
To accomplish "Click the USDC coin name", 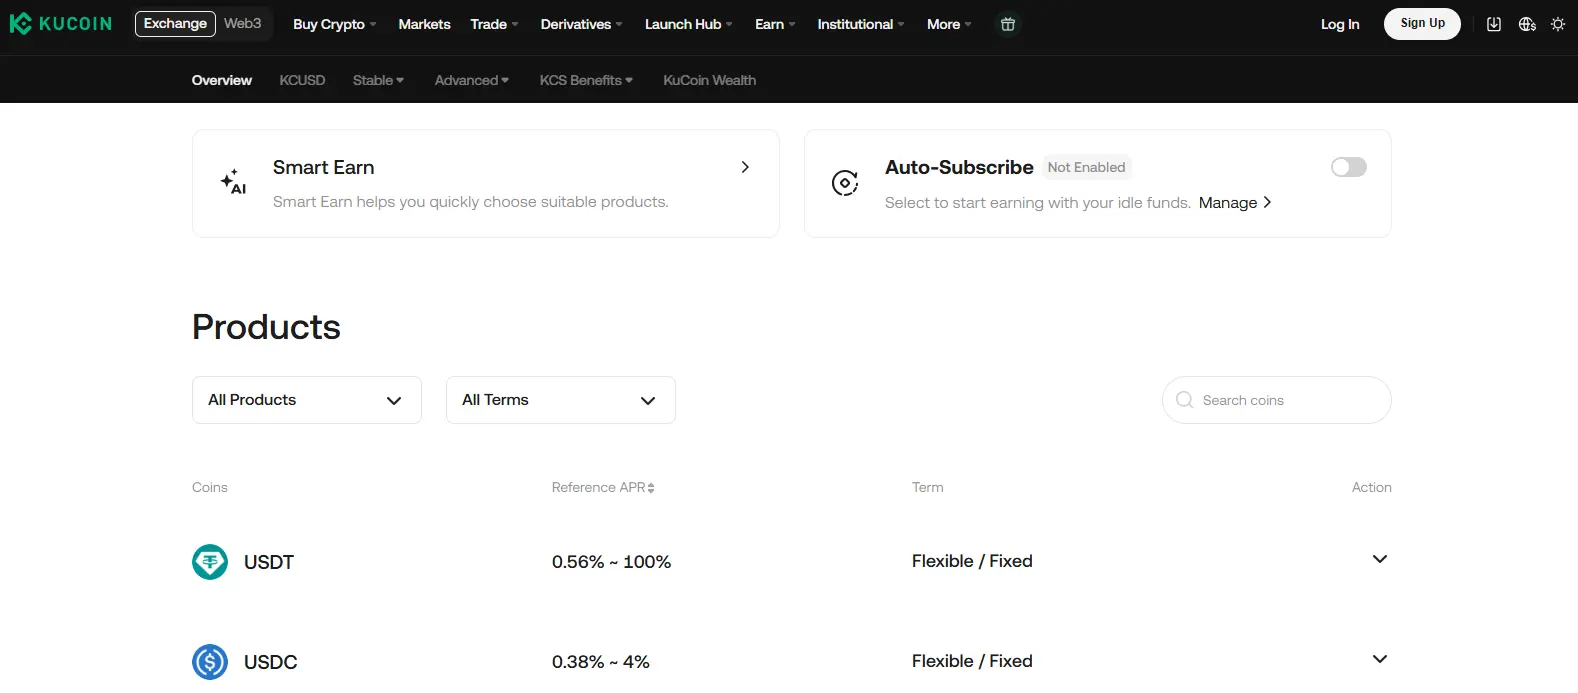I will pyautogui.click(x=271, y=662).
